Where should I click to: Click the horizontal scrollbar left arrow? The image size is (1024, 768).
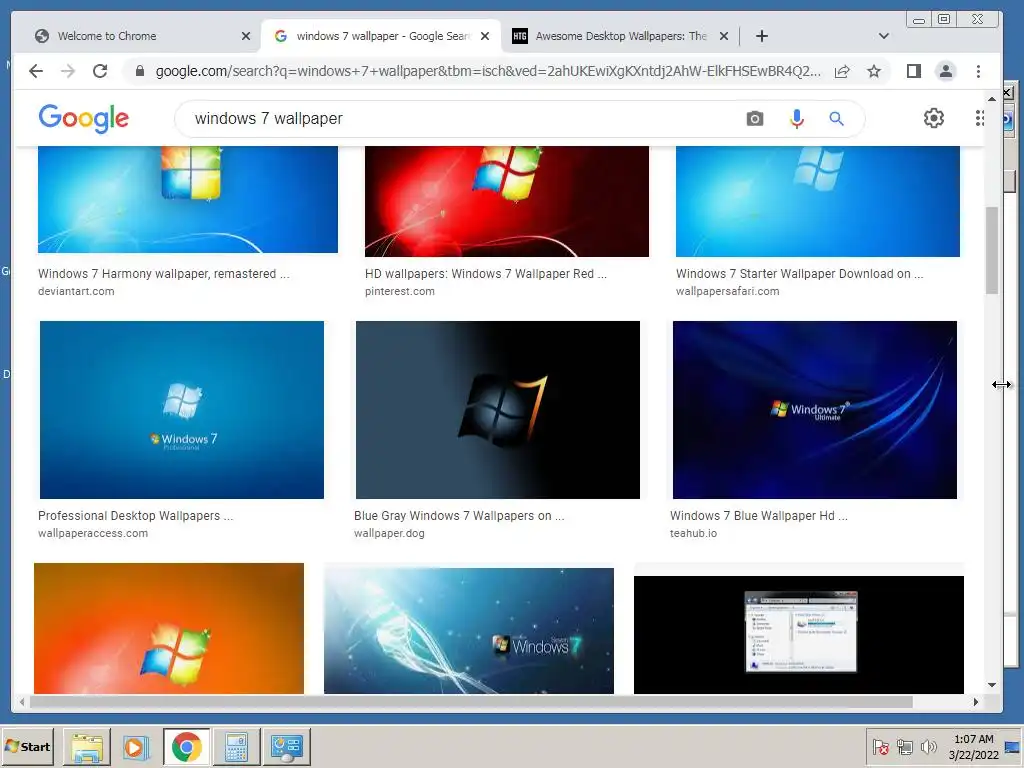pyautogui.click(x=22, y=702)
